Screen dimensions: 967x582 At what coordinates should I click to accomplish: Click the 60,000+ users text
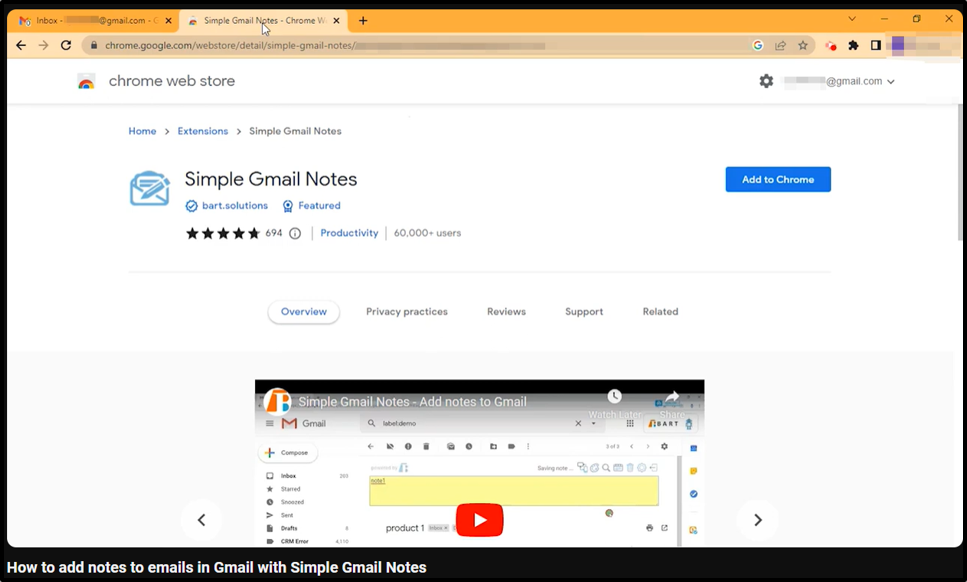(427, 233)
